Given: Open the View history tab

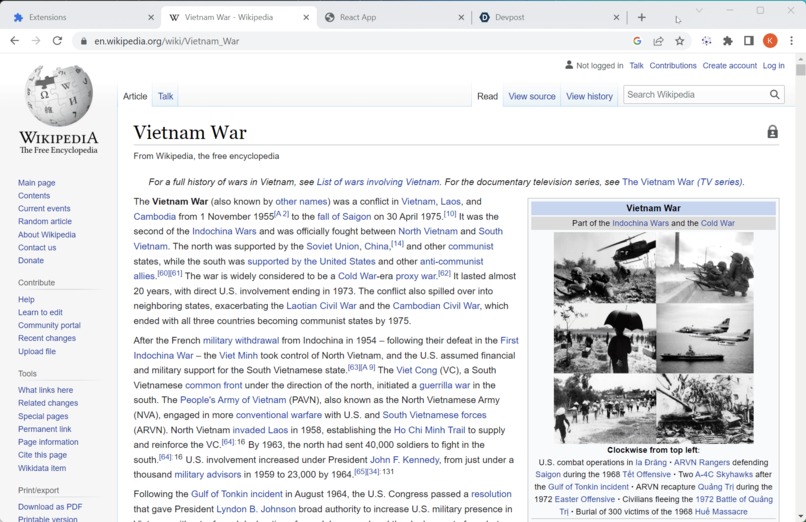Looking at the screenshot, I should click(x=589, y=96).
